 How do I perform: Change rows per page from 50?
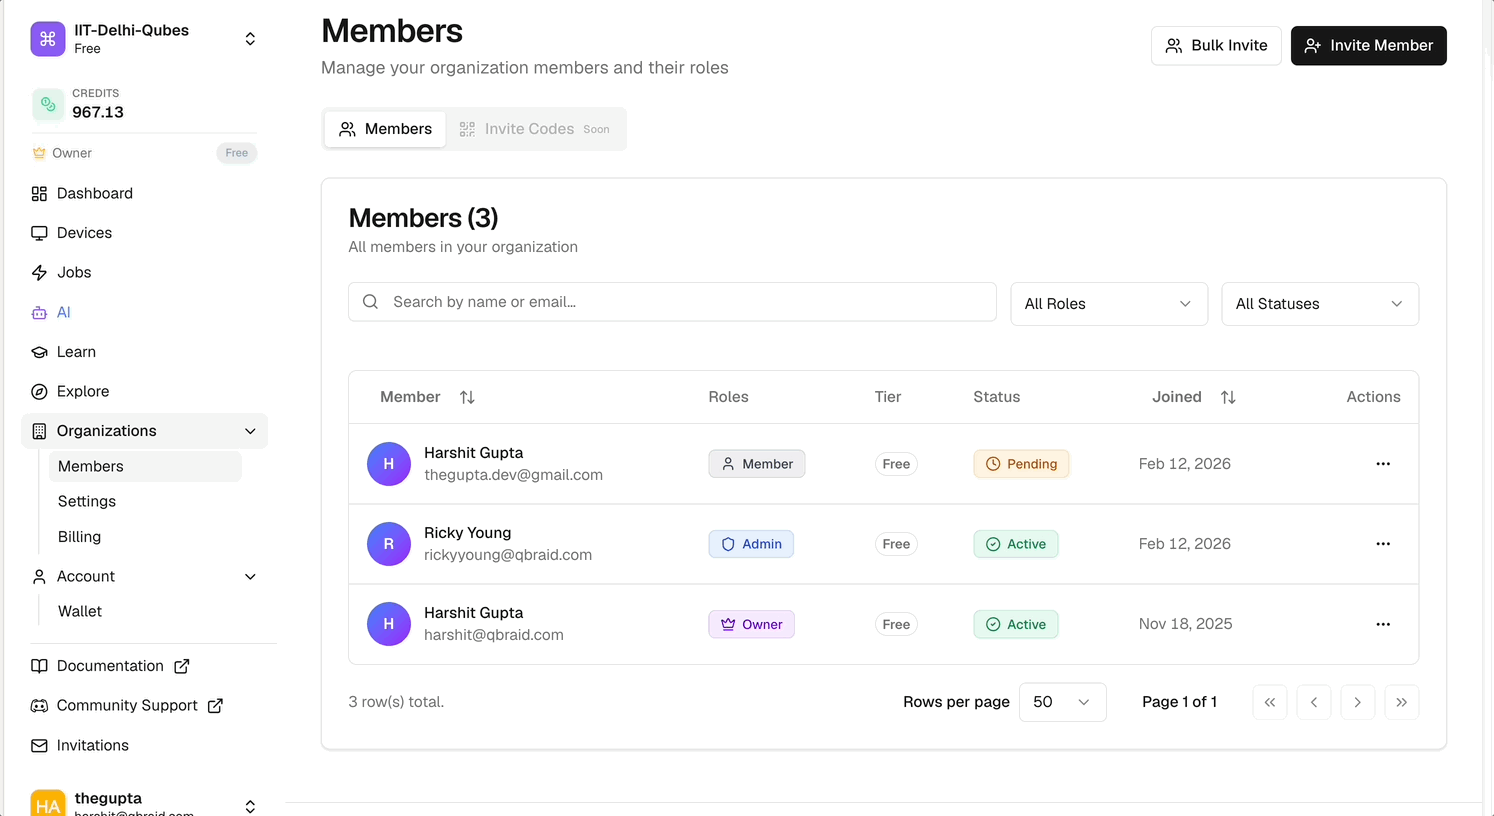[x=1062, y=702]
